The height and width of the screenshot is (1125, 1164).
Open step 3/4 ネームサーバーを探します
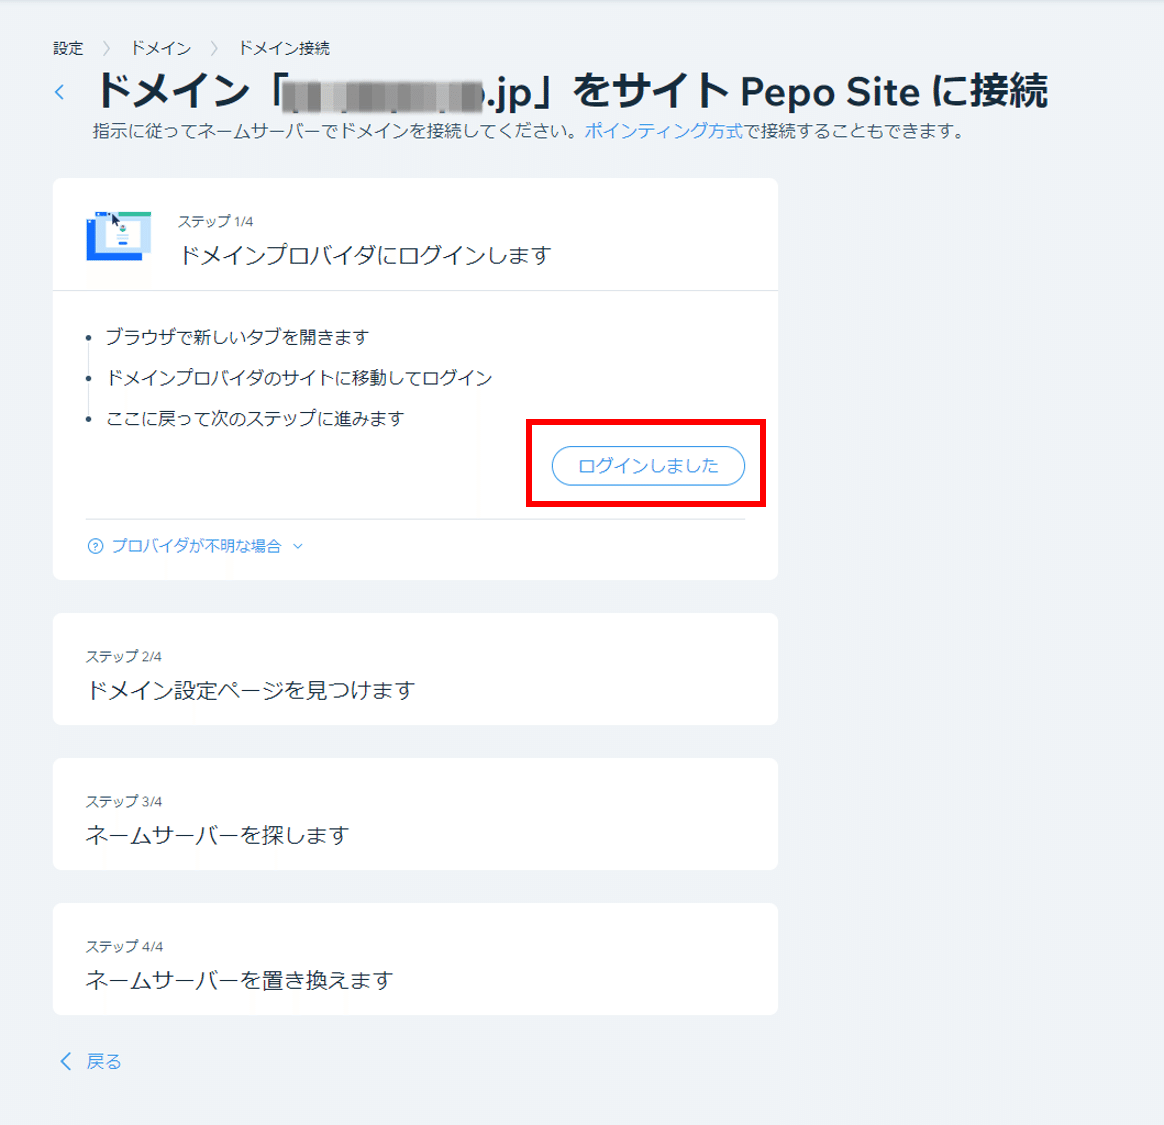click(415, 814)
